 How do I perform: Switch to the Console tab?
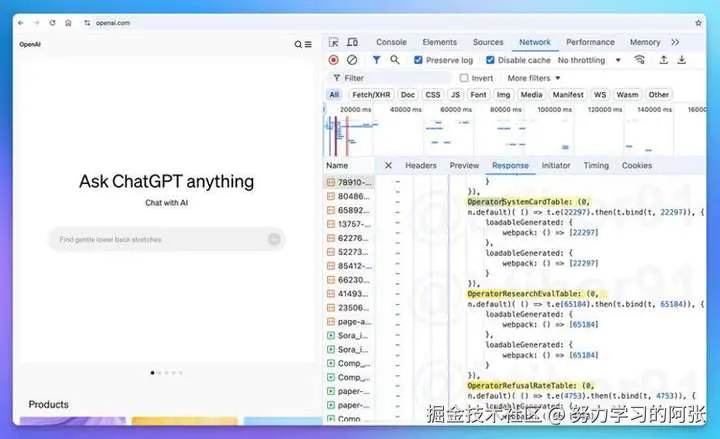coord(391,42)
